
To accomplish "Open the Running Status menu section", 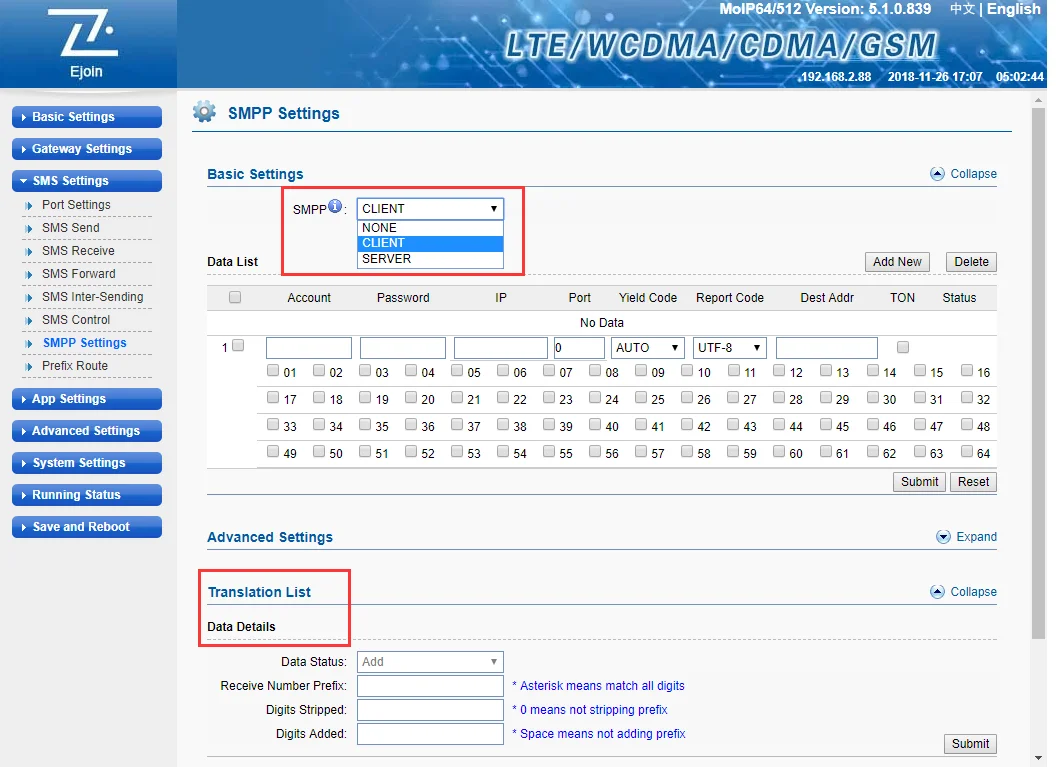I will point(87,495).
